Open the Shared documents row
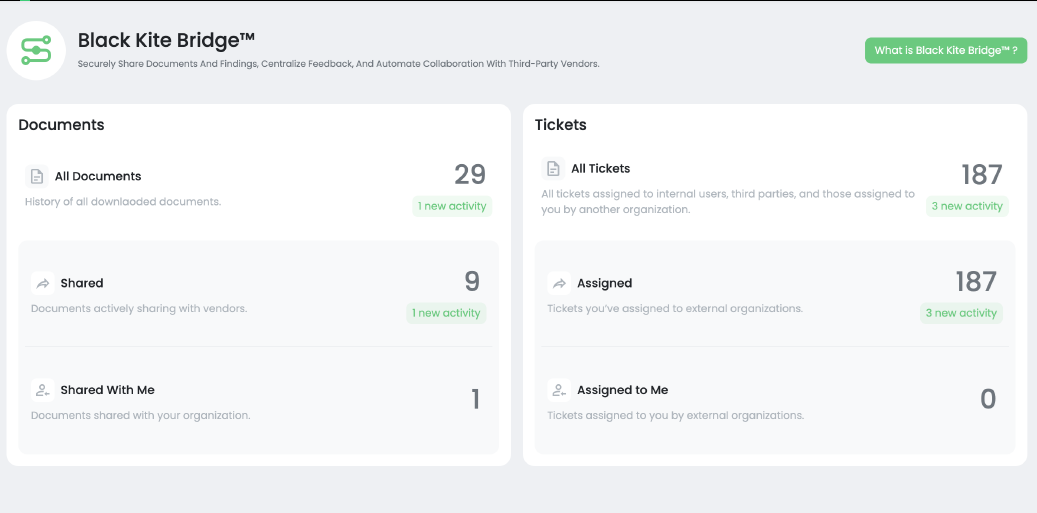This screenshot has height=513, width=1037. pyautogui.click(x=82, y=283)
